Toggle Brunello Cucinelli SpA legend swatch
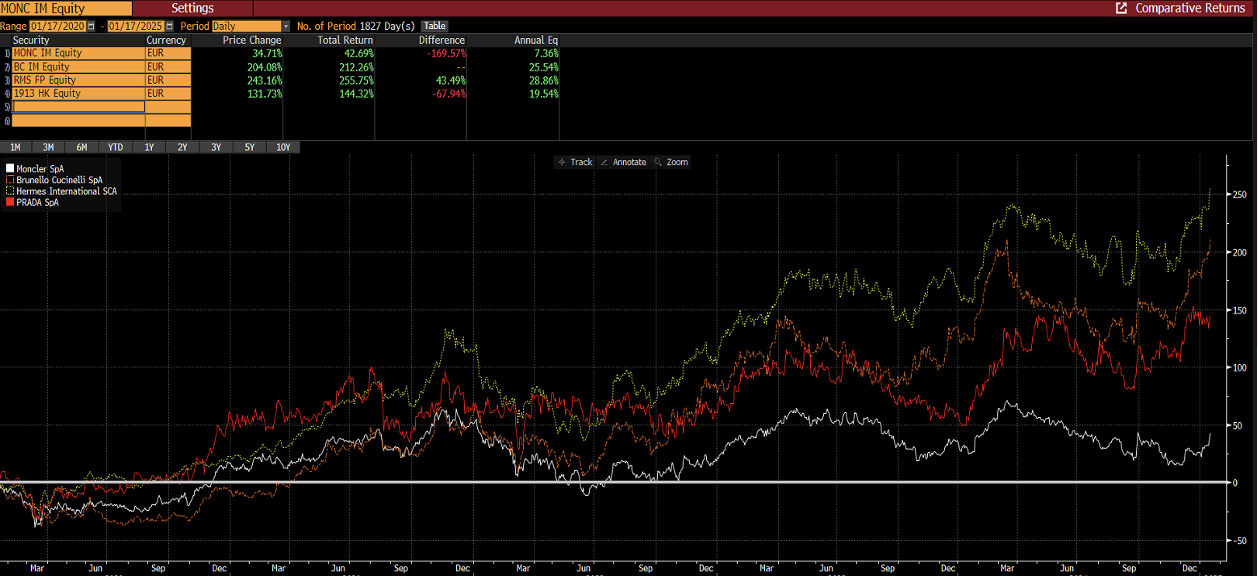The height and width of the screenshot is (576, 1258). pos(10,180)
